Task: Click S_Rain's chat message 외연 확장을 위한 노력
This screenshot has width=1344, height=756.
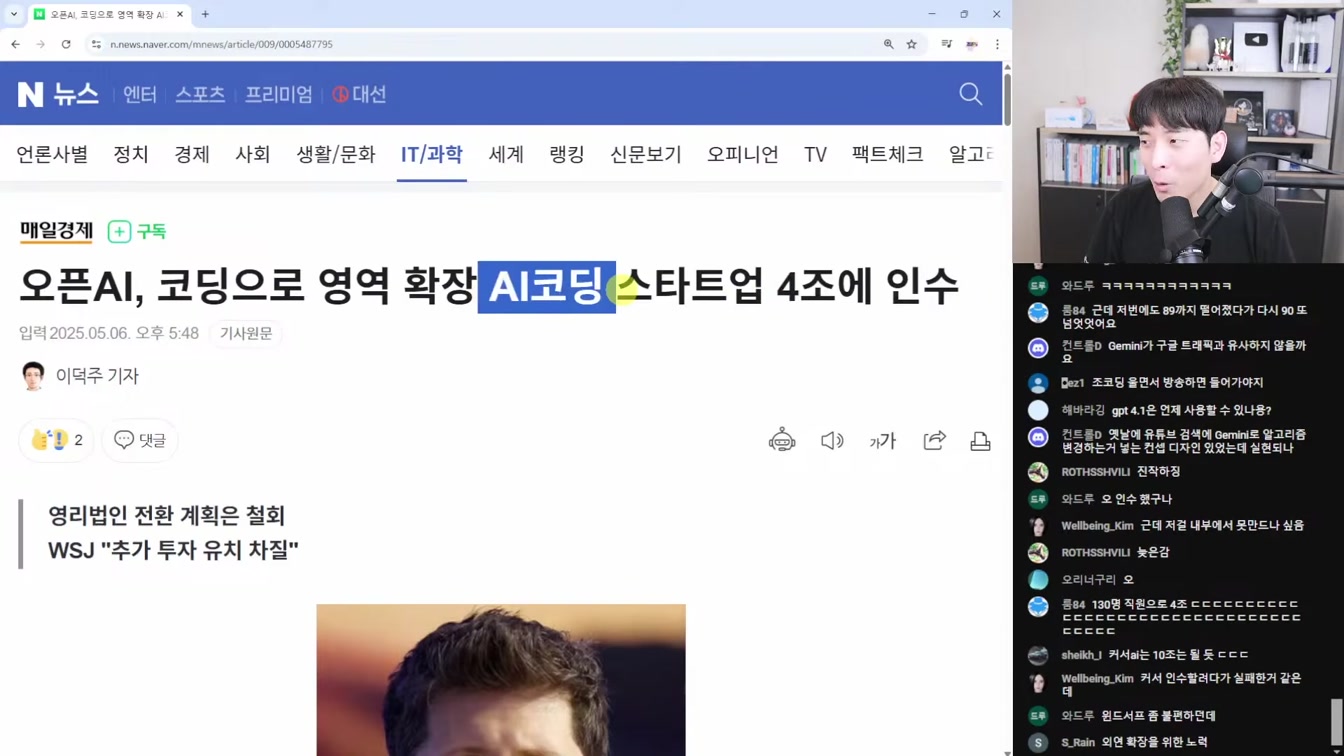Action: (x=1154, y=742)
